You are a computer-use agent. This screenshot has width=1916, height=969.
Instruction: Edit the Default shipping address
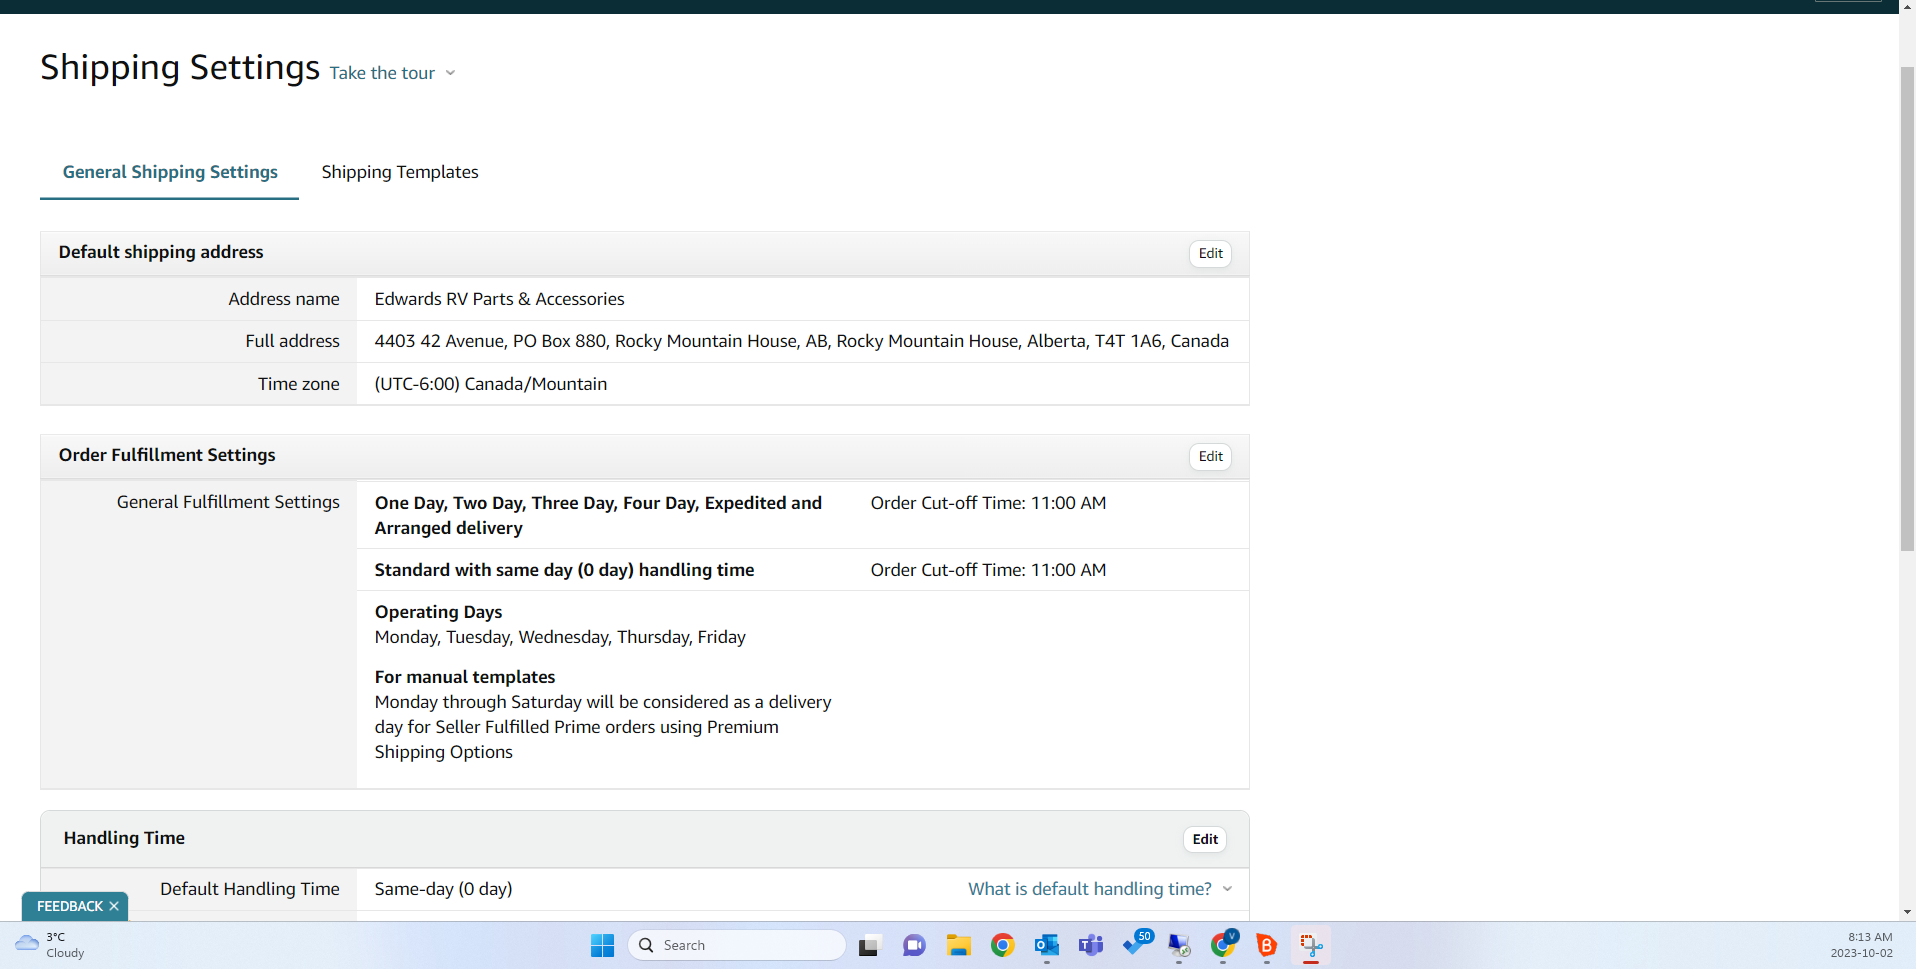(x=1210, y=253)
